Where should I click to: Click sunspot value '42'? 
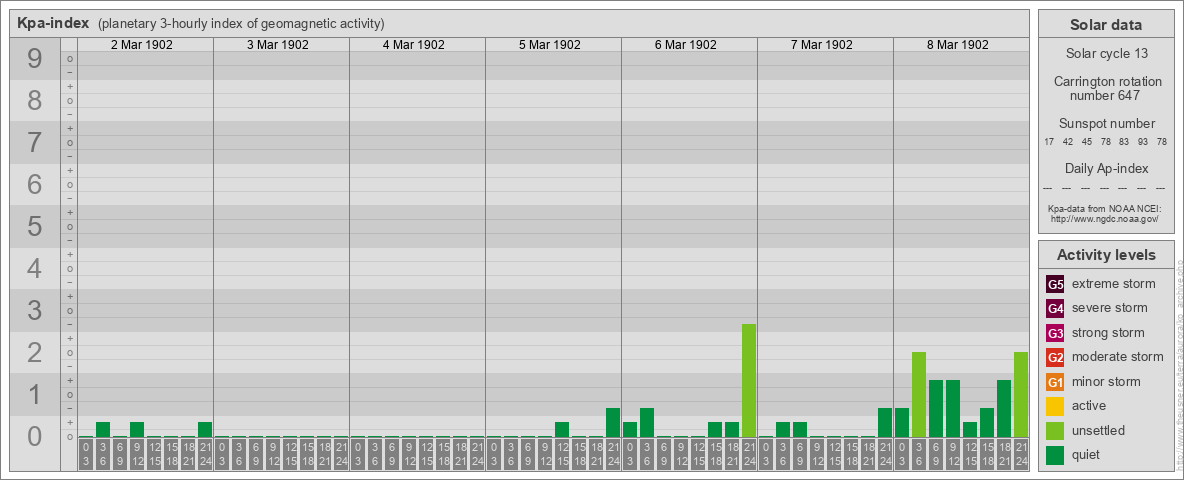coord(1068,142)
